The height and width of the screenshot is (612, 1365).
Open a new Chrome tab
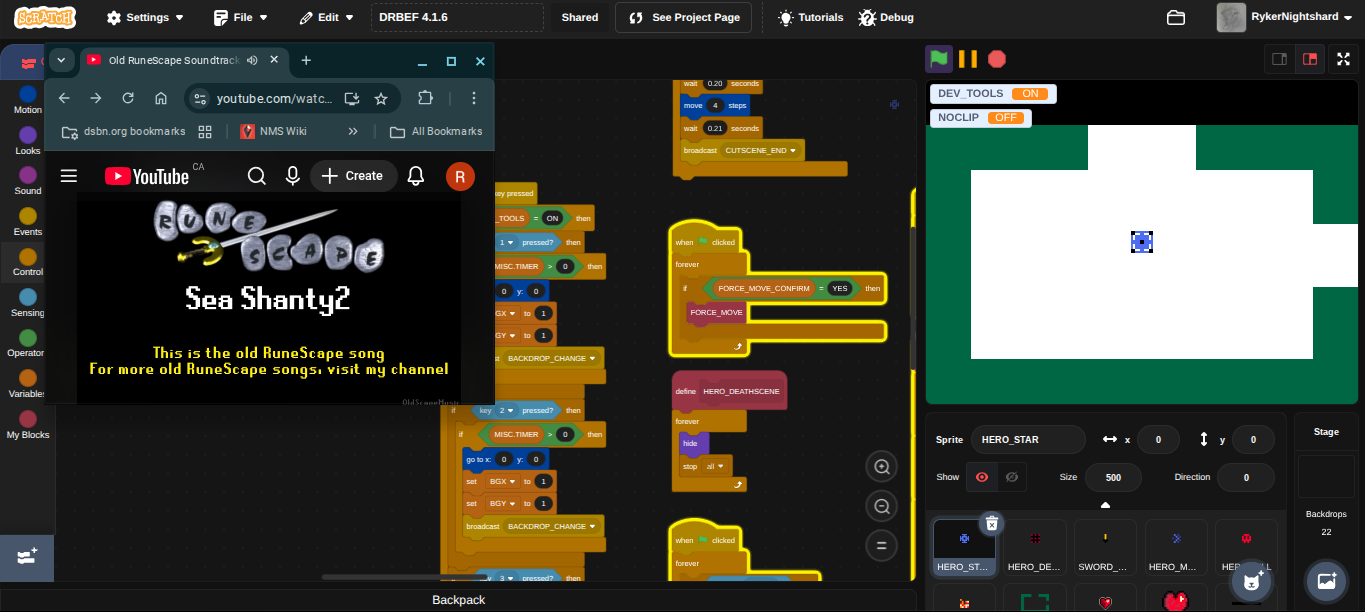306,60
